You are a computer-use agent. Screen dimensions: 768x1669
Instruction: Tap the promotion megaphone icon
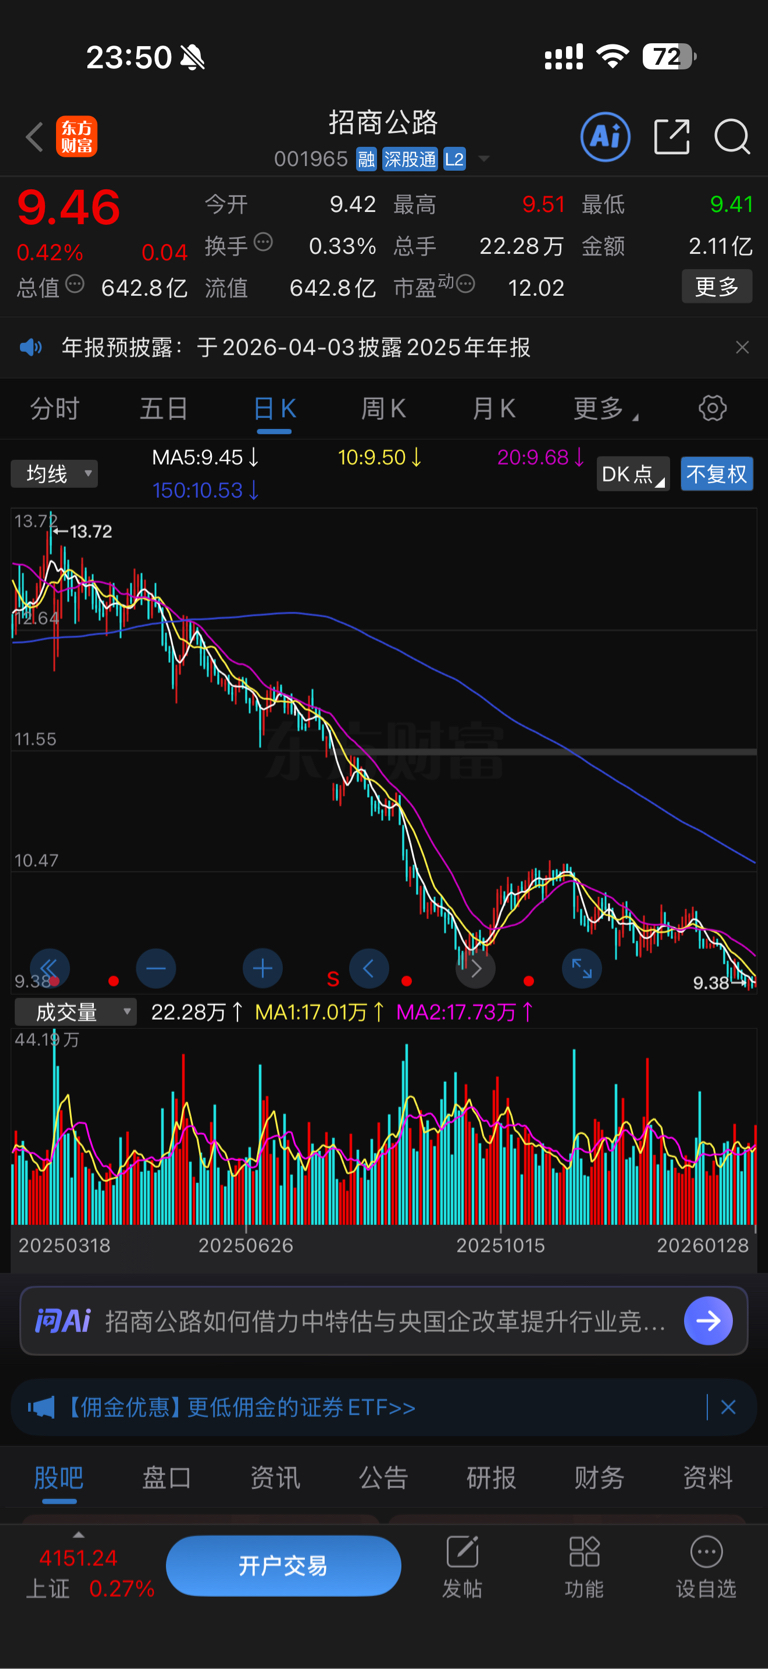41,1407
